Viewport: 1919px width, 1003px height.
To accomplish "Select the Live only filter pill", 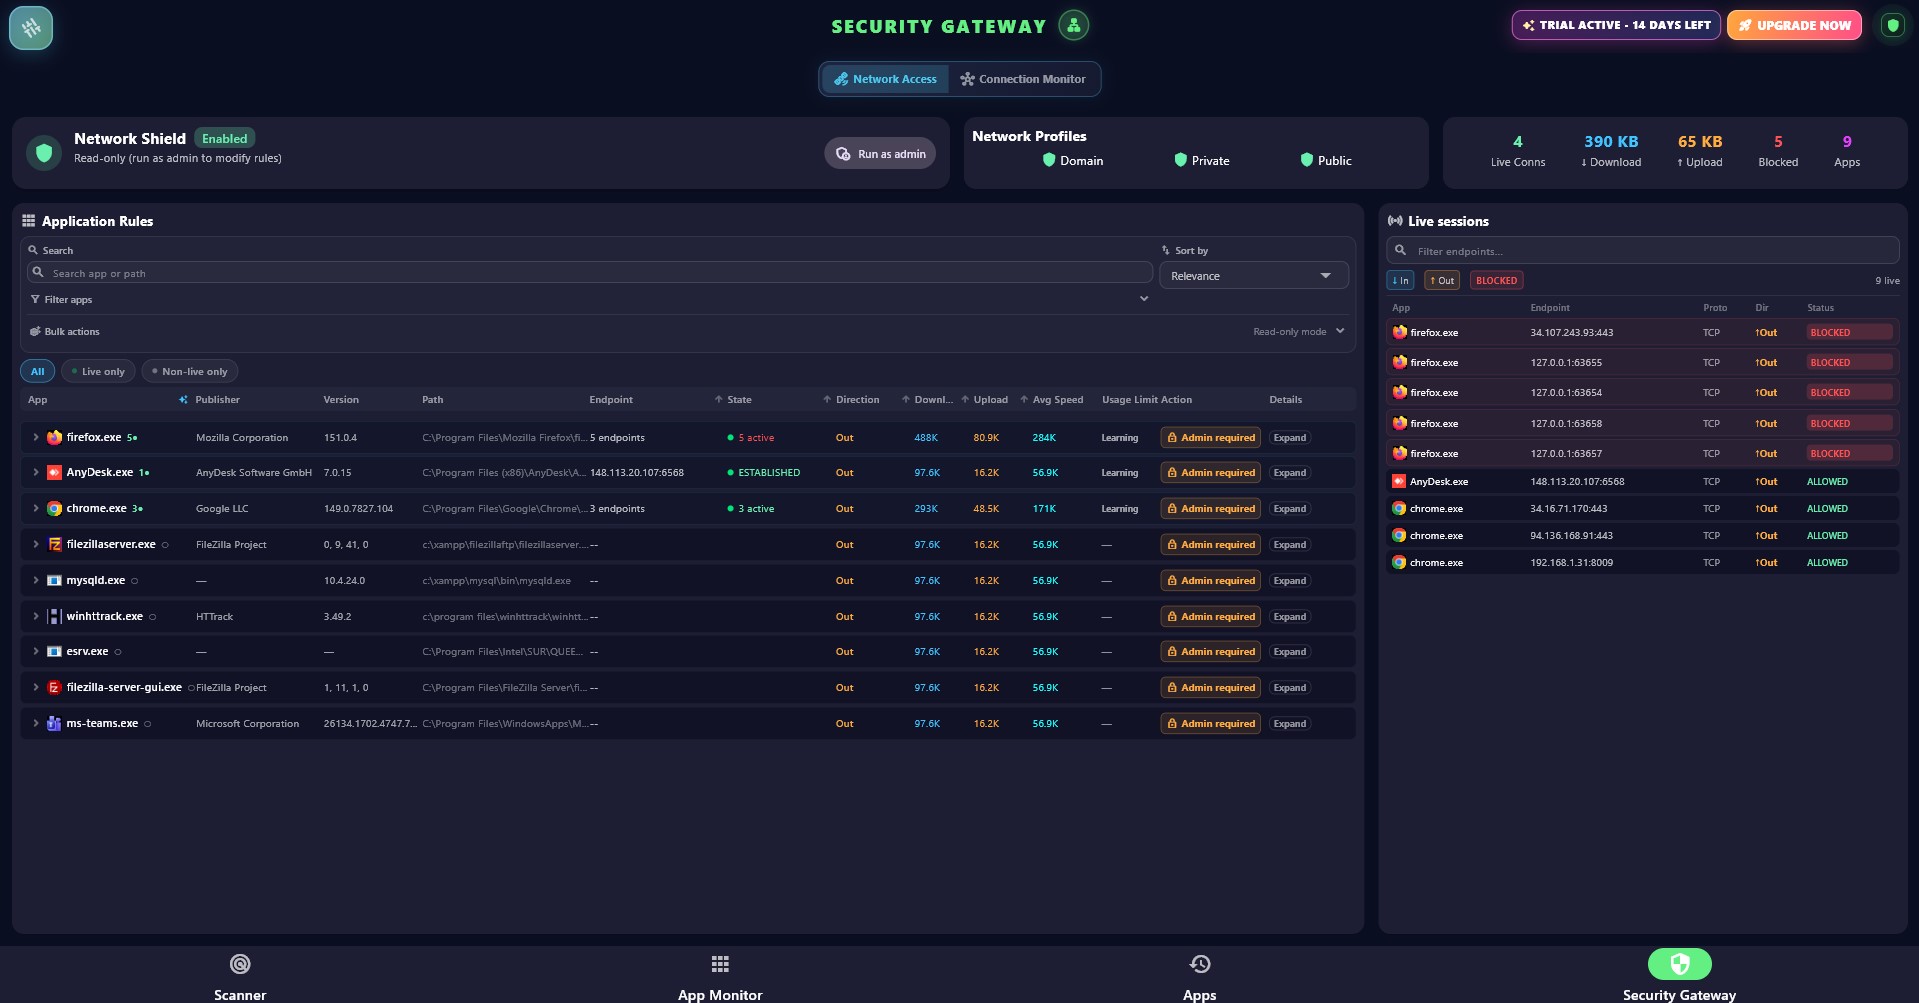I will pyautogui.click(x=98, y=371).
